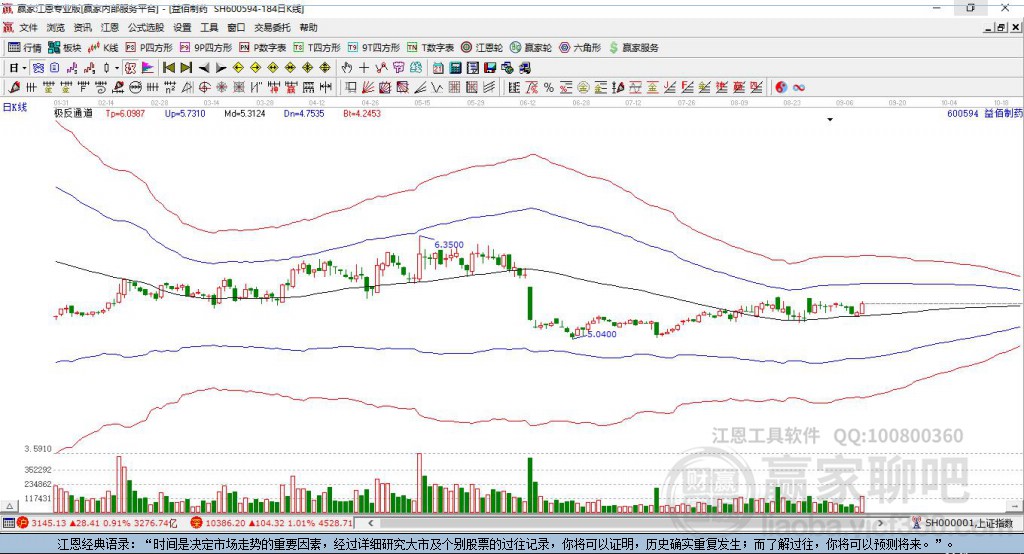The width and height of the screenshot is (1024, 554).
Task: Select the hand pan tool
Action: point(347,68)
